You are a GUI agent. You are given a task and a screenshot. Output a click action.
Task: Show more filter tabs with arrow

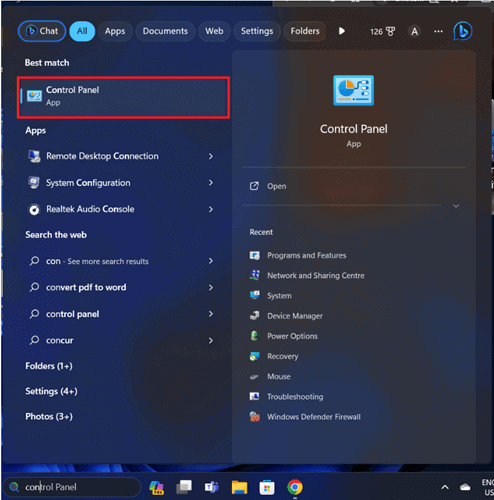(x=342, y=31)
